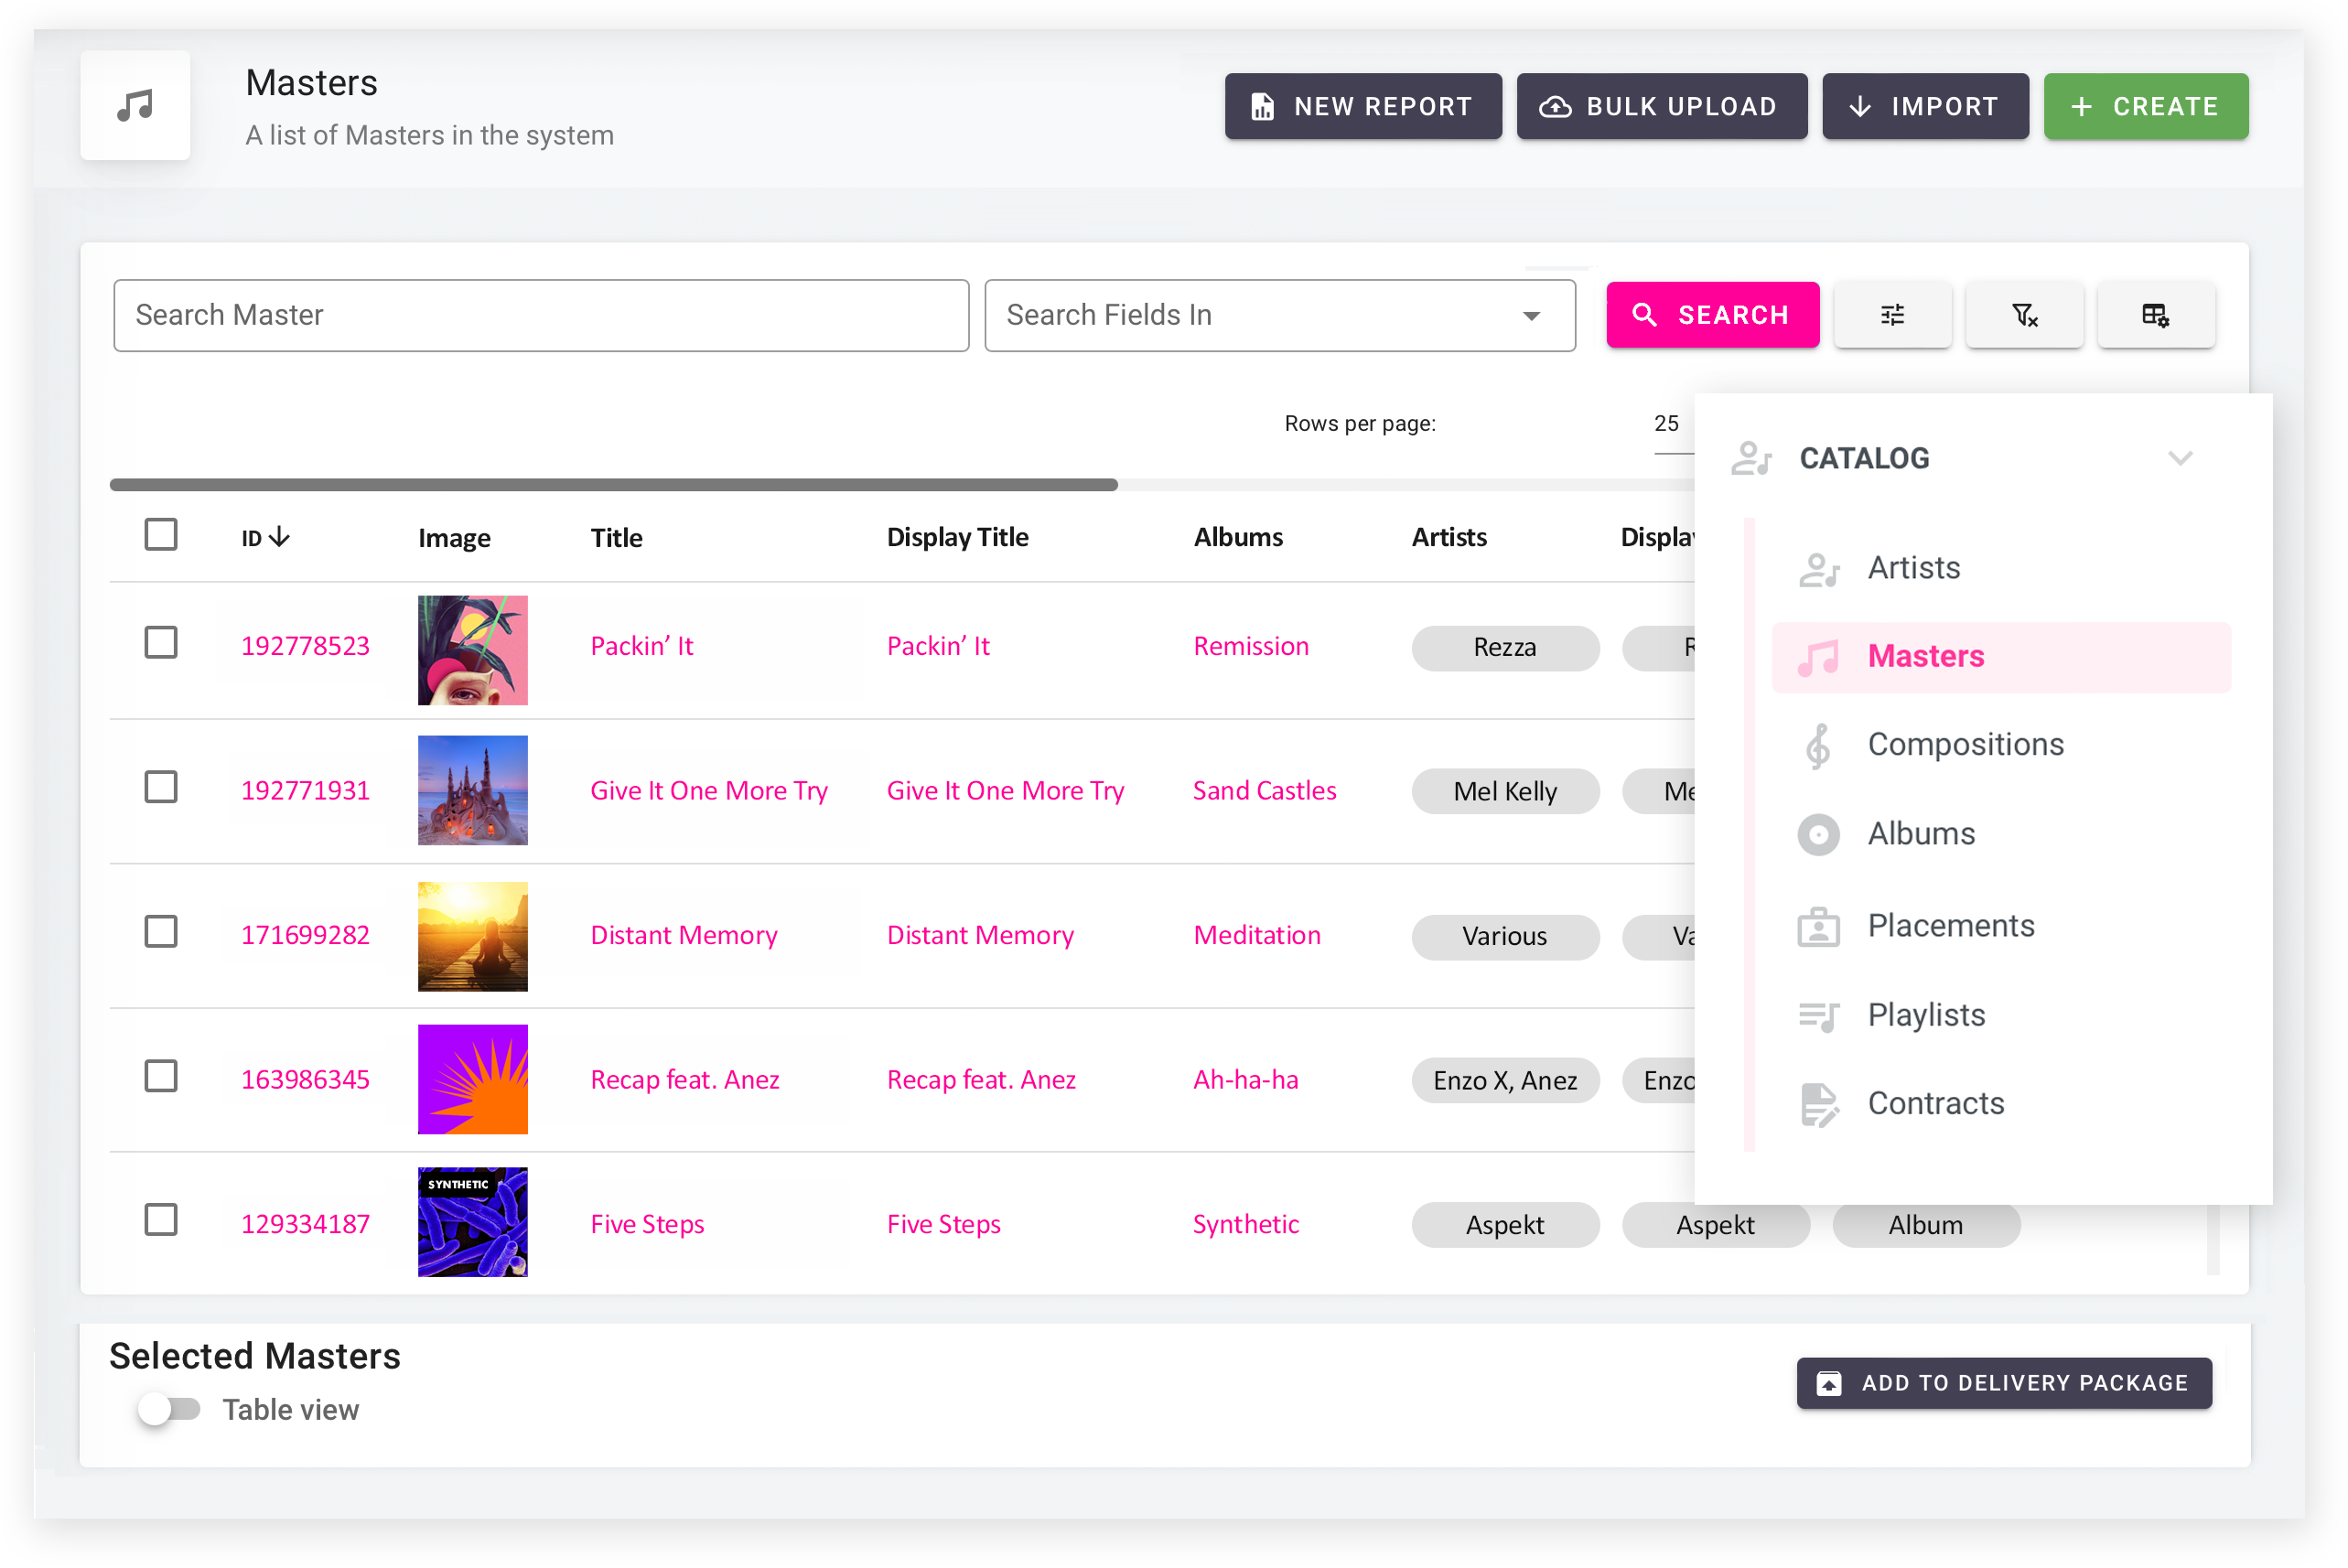
Task: Click the Albums disc icon
Action: 1818,834
